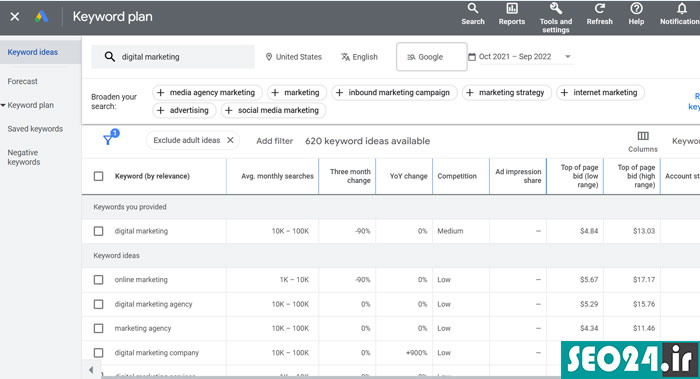Click the digital marketing agency keyword
The height and width of the screenshot is (379, 700).
tap(153, 304)
